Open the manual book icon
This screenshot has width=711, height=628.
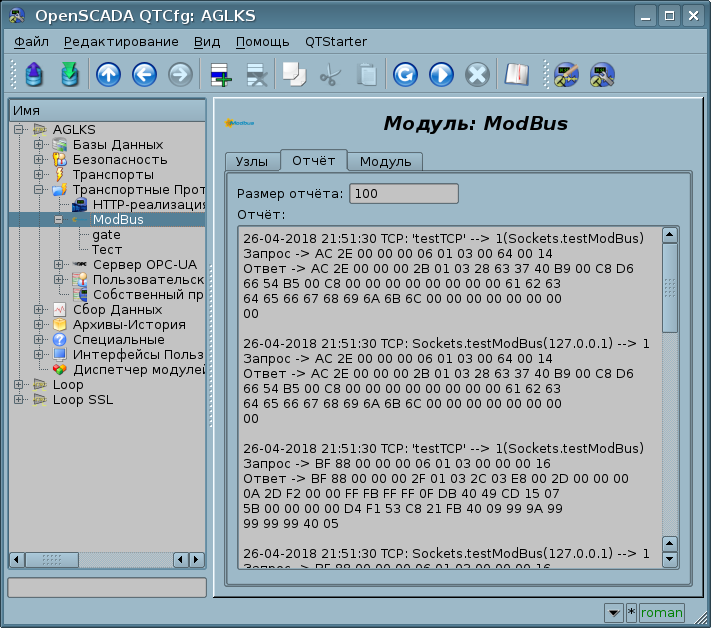(515, 75)
